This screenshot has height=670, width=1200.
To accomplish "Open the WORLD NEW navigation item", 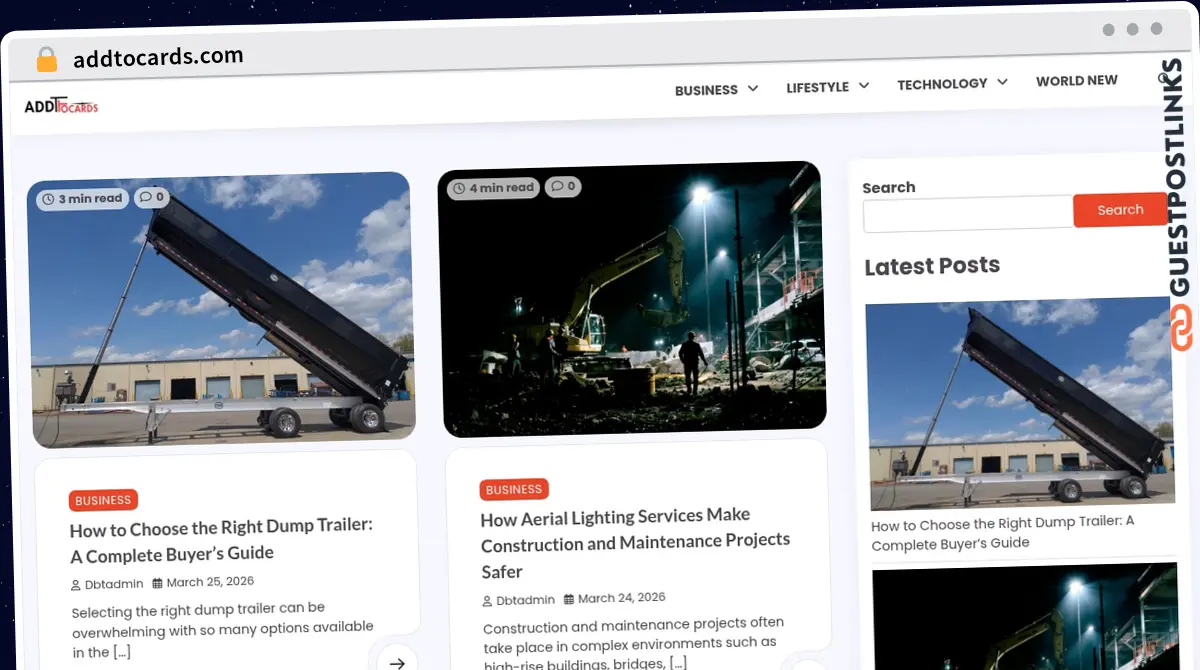I will (1077, 81).
